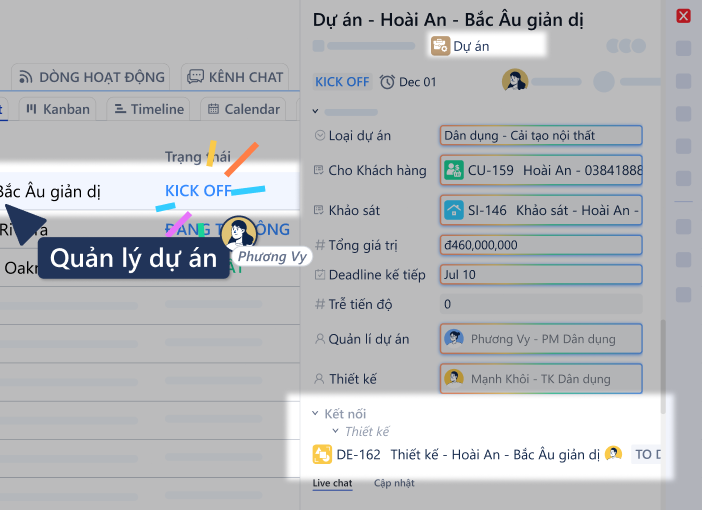This screenshot has height=510, width=702.
Task: Click the blue house icon for SI-146
Action: [x=453, y=210]
